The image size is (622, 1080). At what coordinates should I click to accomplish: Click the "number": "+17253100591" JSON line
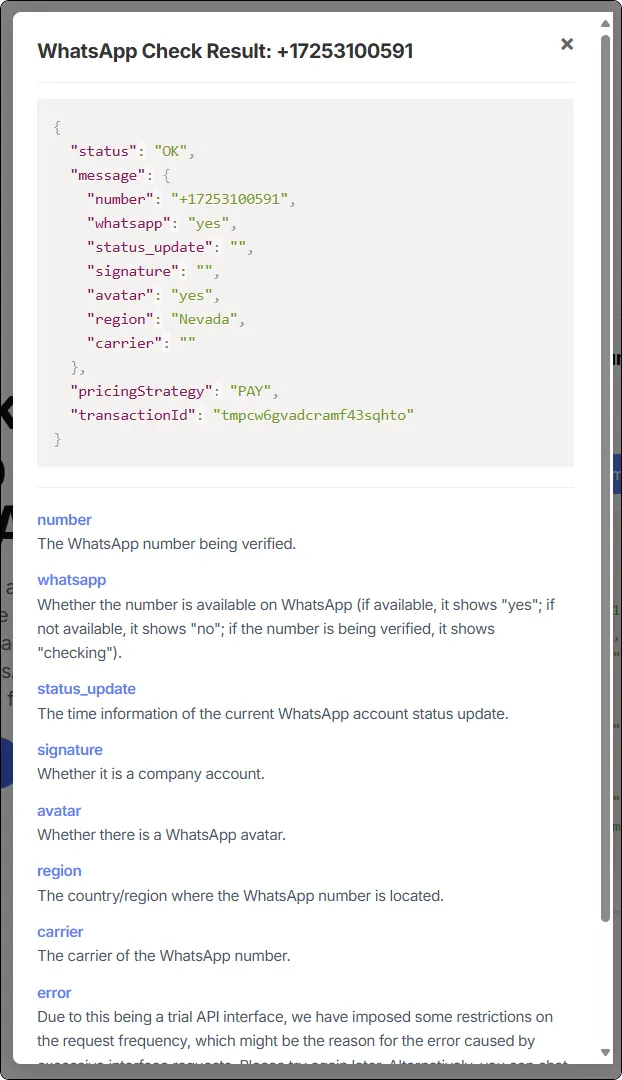pos(191,199)
